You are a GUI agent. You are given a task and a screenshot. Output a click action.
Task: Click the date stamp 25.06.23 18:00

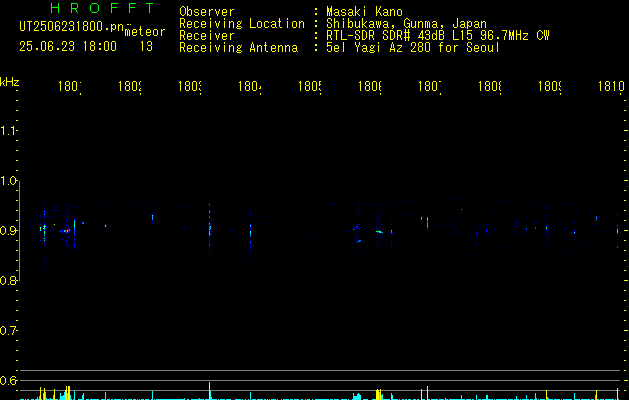click(x=68, y=47)
